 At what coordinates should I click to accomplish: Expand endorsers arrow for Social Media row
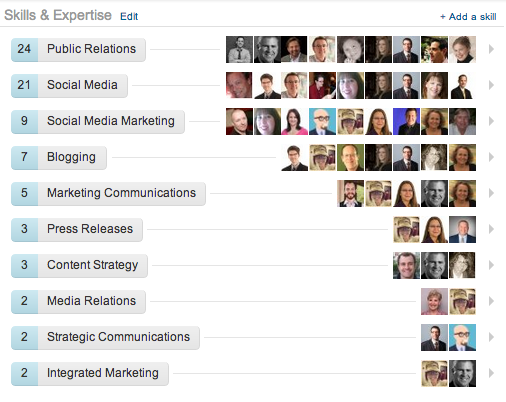(x=491, y=85)
